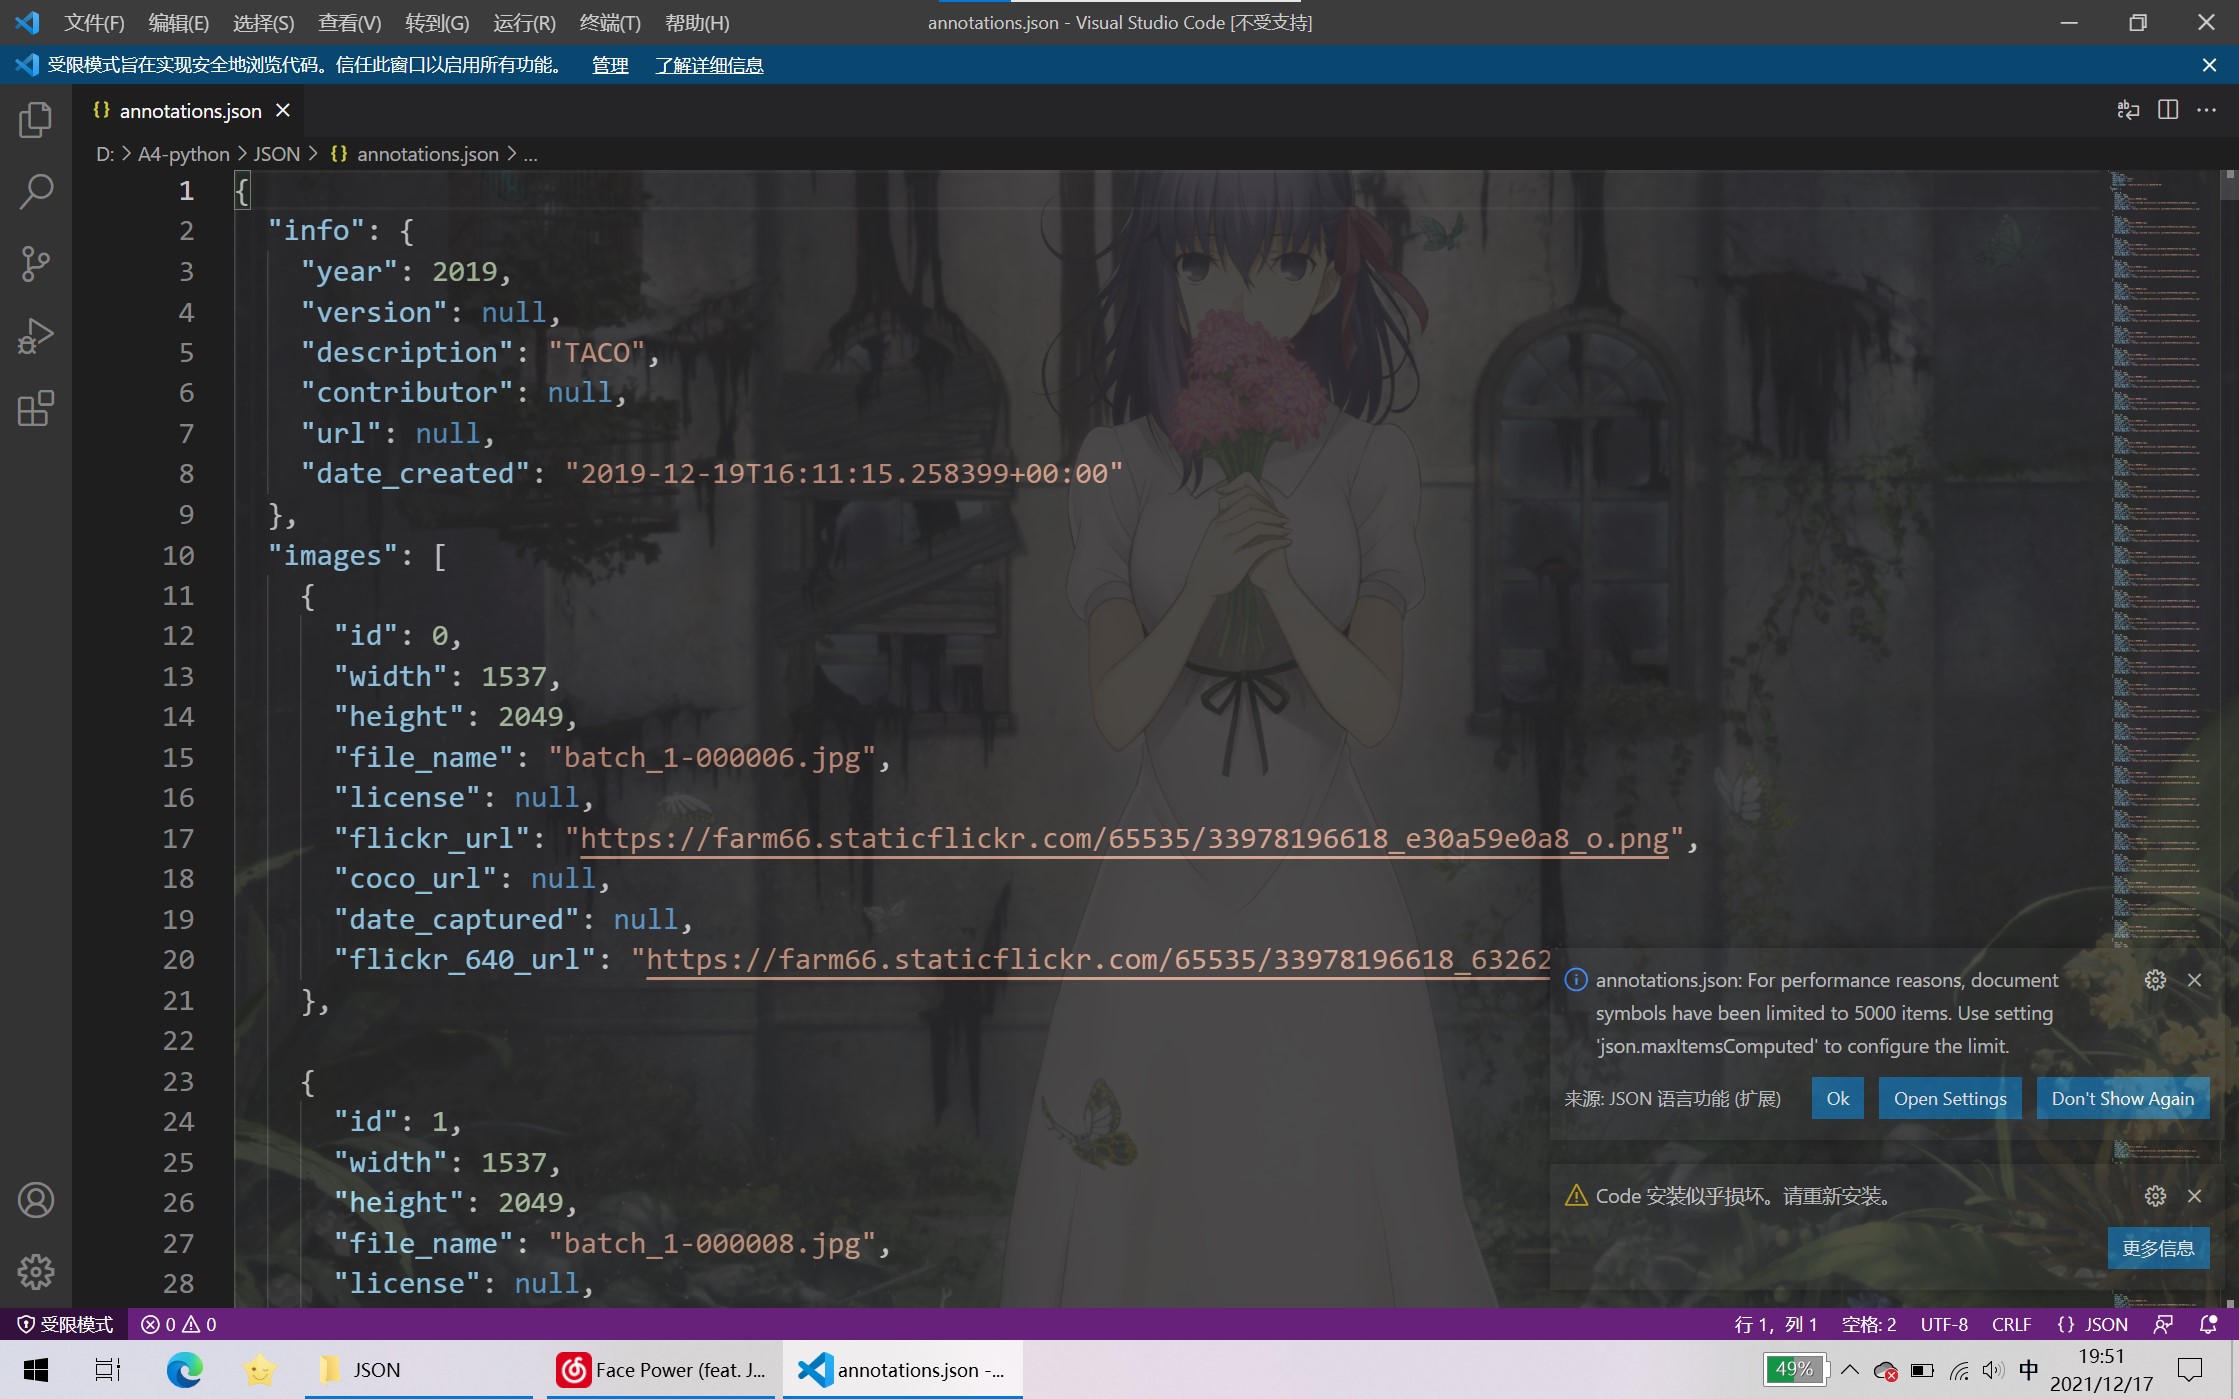Click the annotations.json breadcrumb segment
The width and height of the screenshot is (2239, 1399).
[415, 154]
